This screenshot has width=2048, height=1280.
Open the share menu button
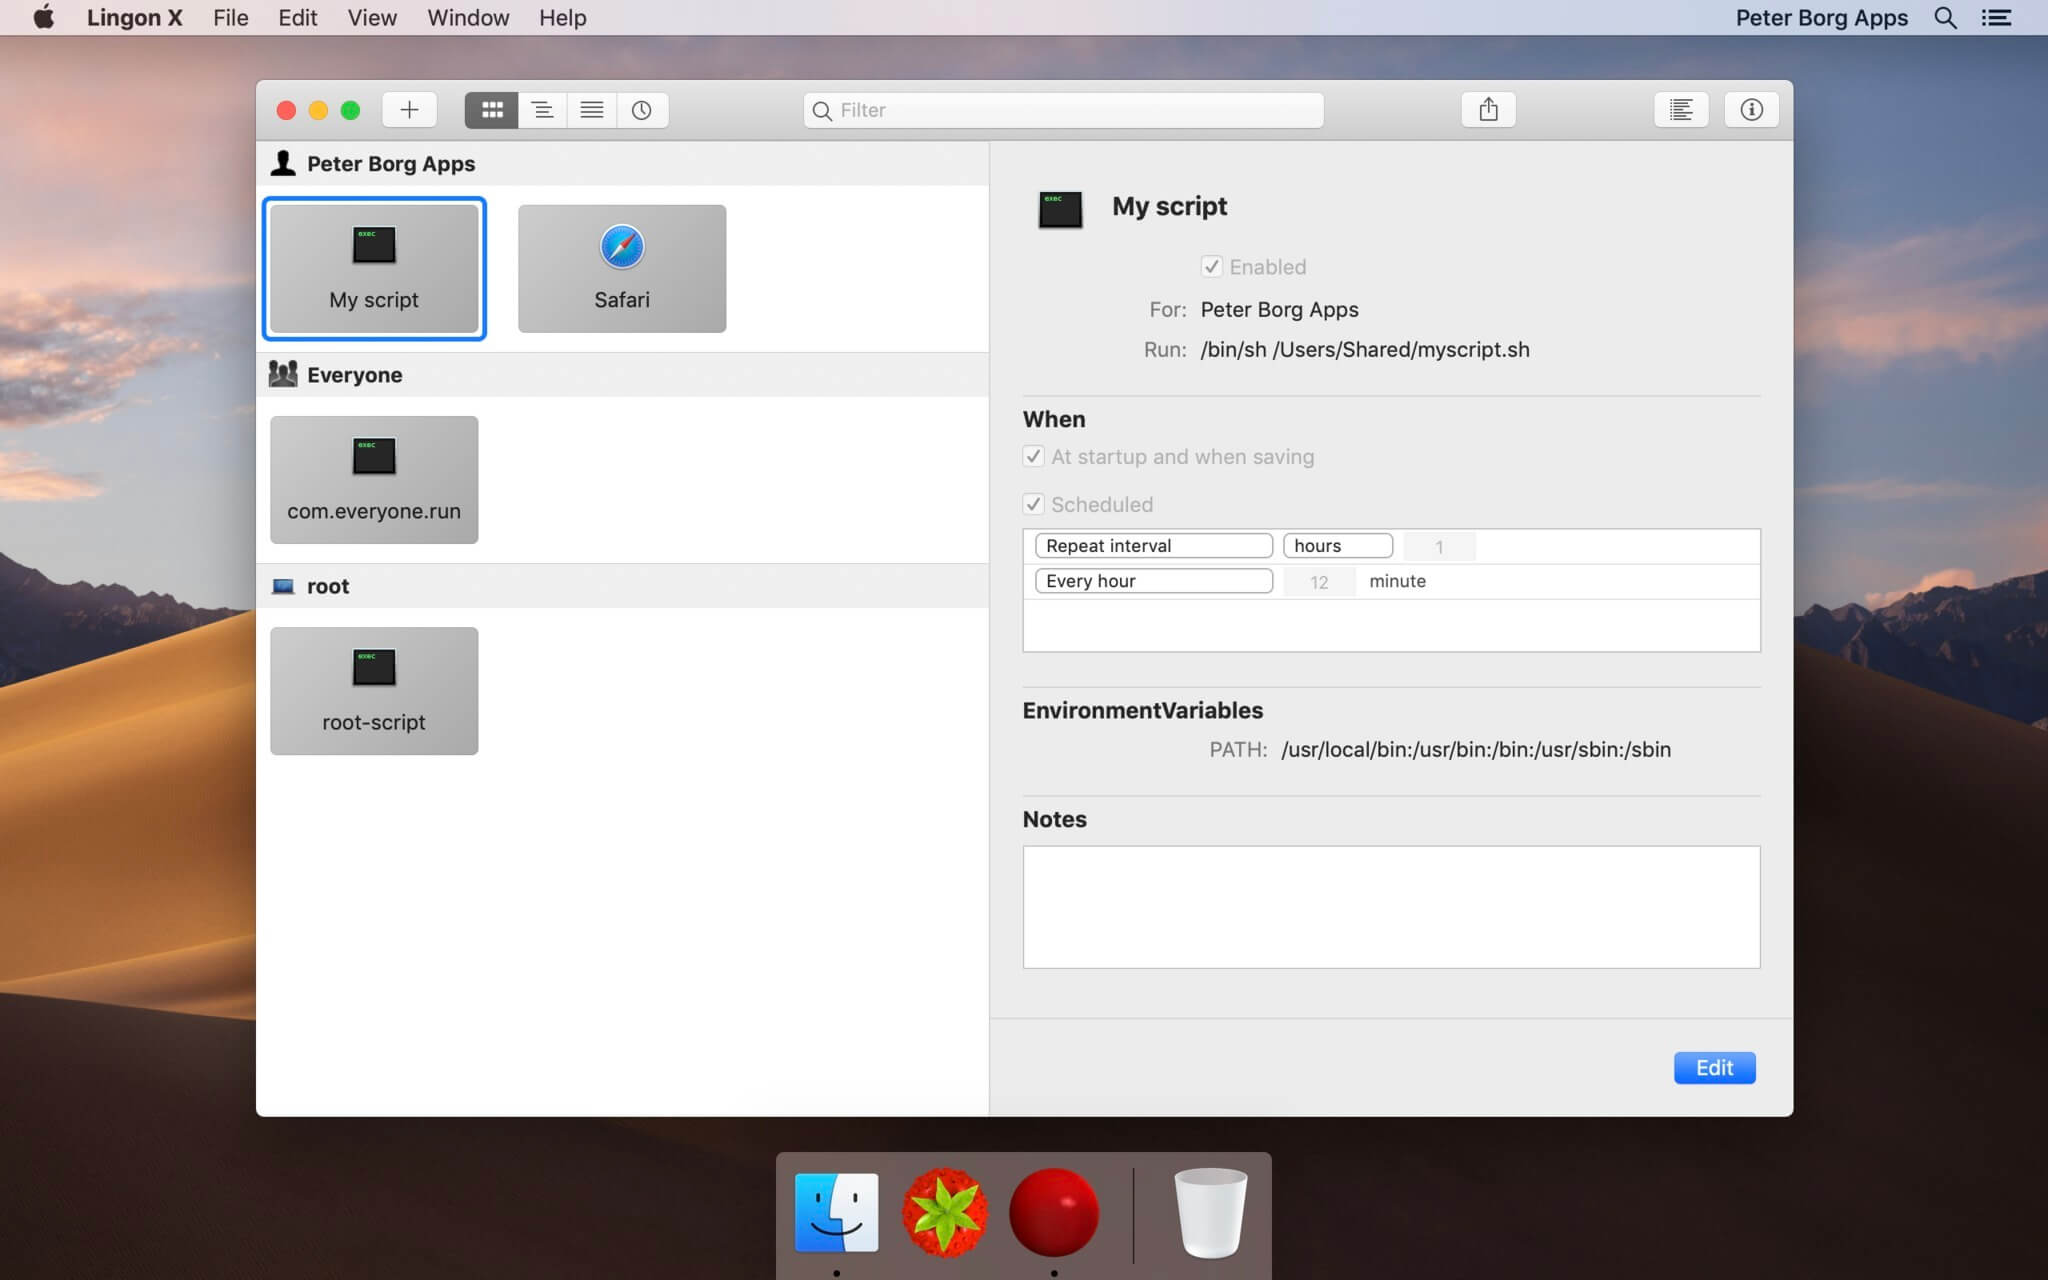1488,110
